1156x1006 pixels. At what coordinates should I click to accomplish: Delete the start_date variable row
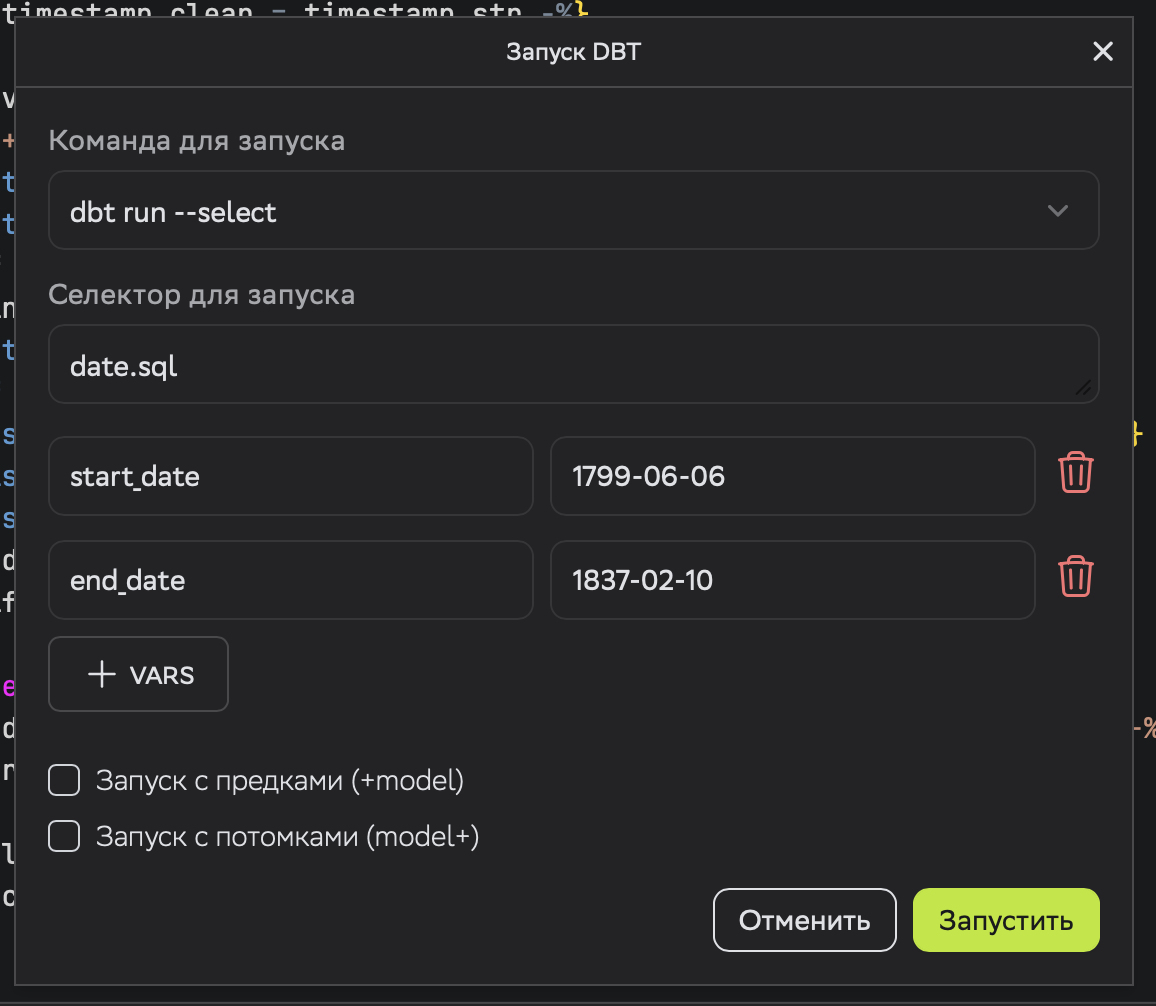[1076, 473]
